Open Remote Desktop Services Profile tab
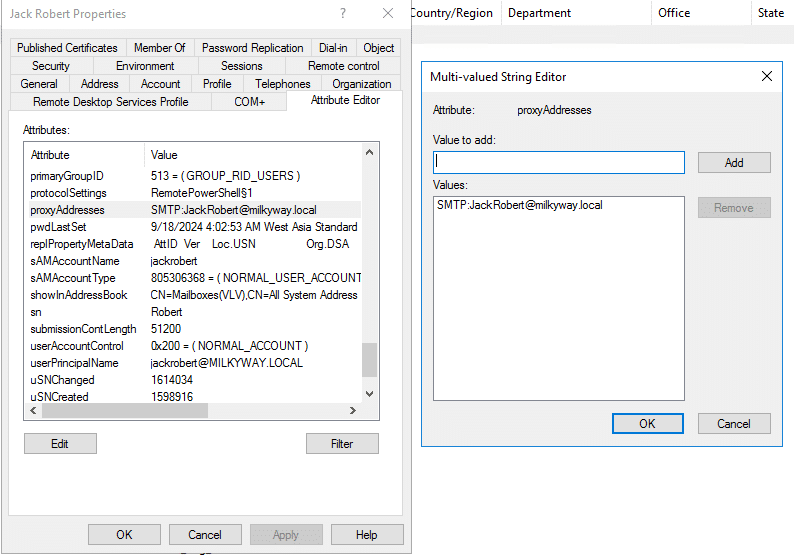Viewport: 794px width, 556px height. tap(110, 102)
